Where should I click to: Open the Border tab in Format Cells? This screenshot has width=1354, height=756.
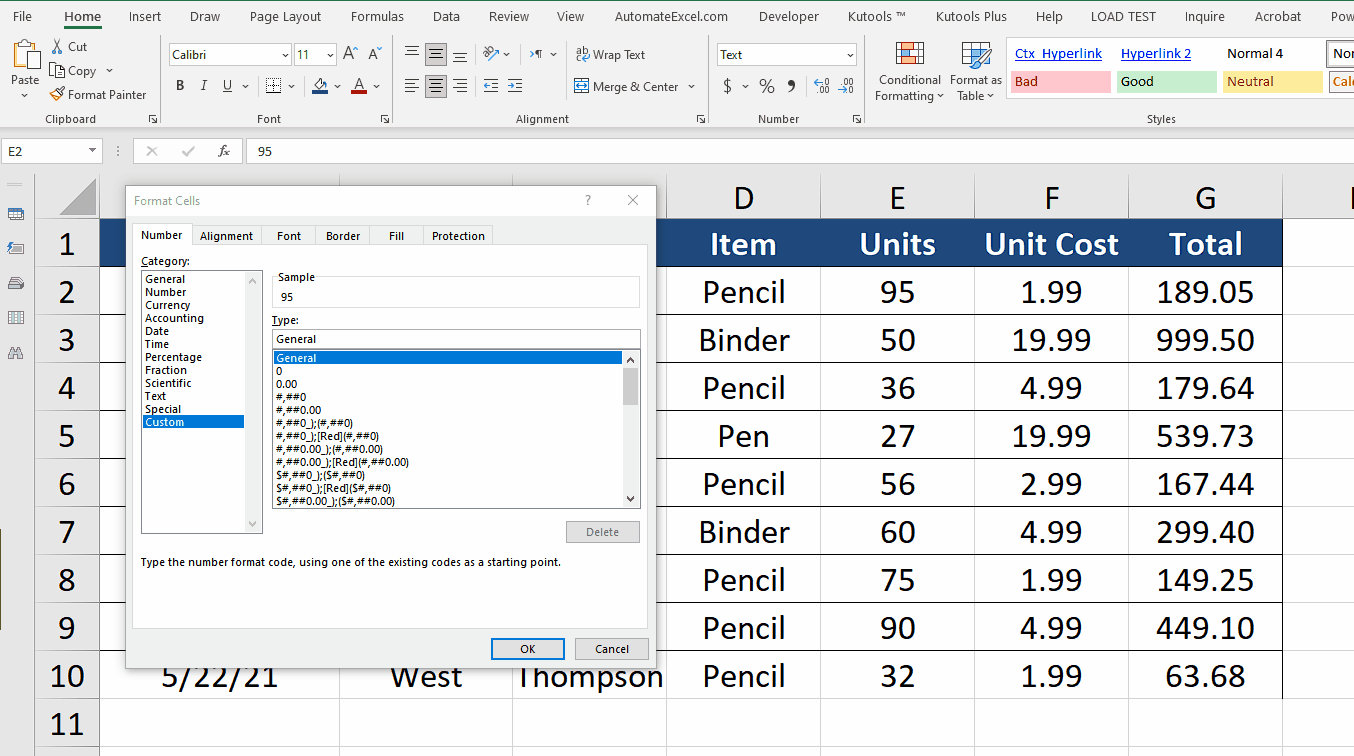[342, 235]
